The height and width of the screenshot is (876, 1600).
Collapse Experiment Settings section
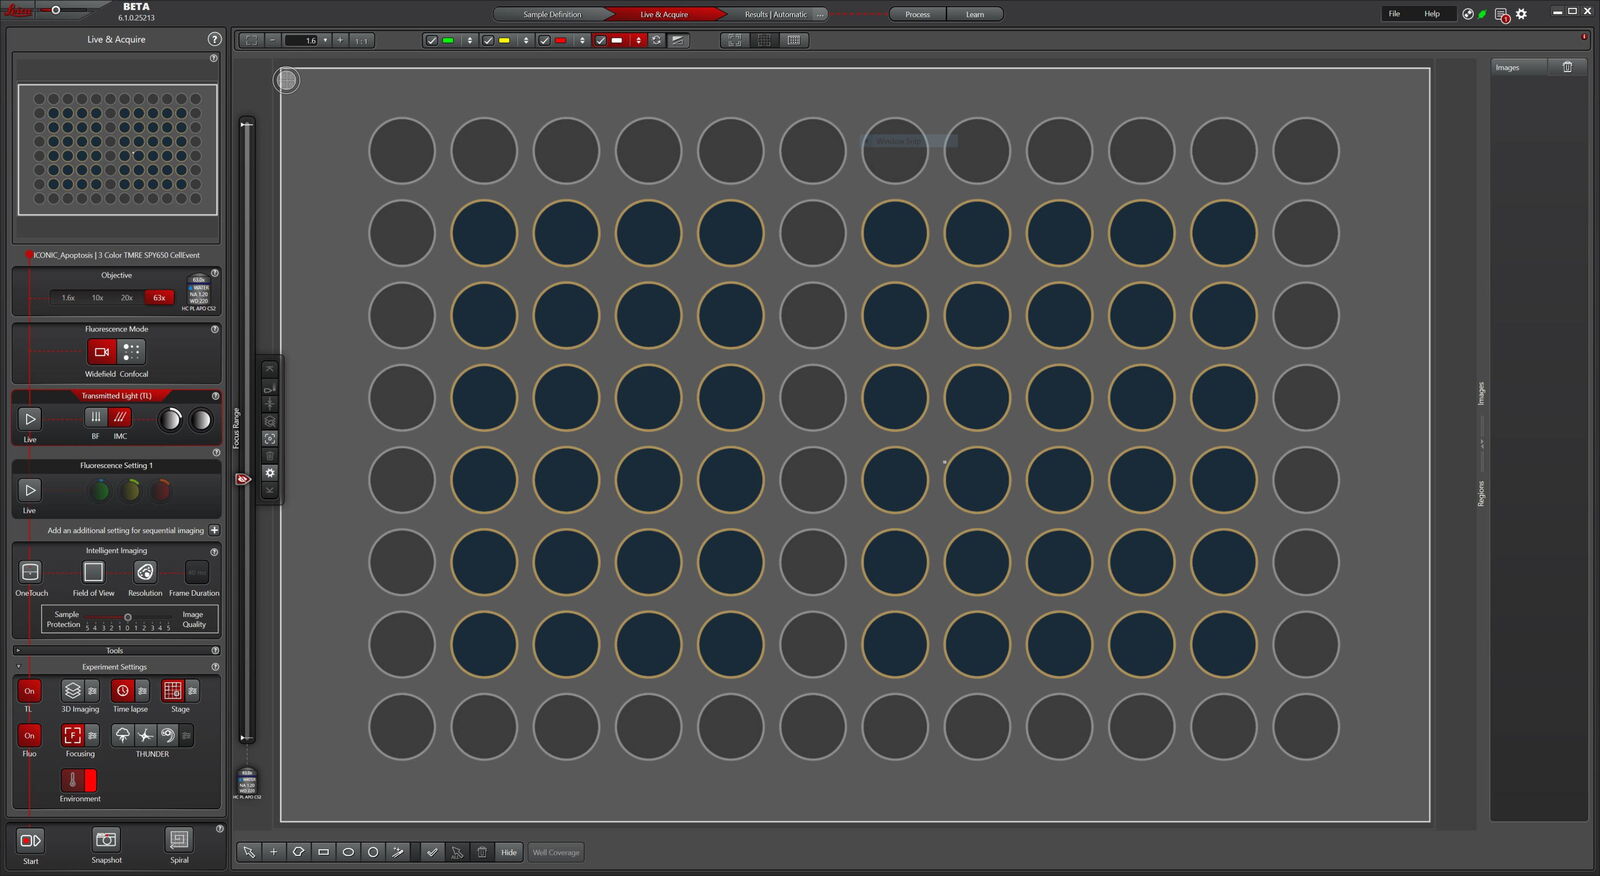tap(18, 666)
